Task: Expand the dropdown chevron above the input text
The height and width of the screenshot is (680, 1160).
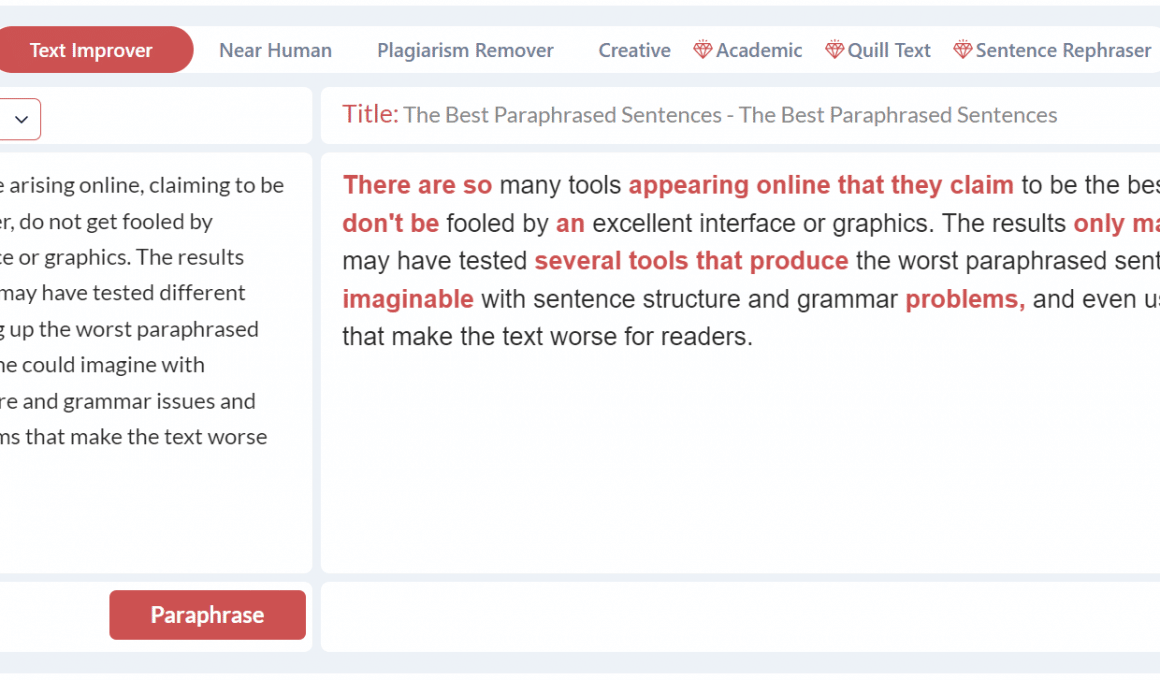Action: tap(21, 120)
